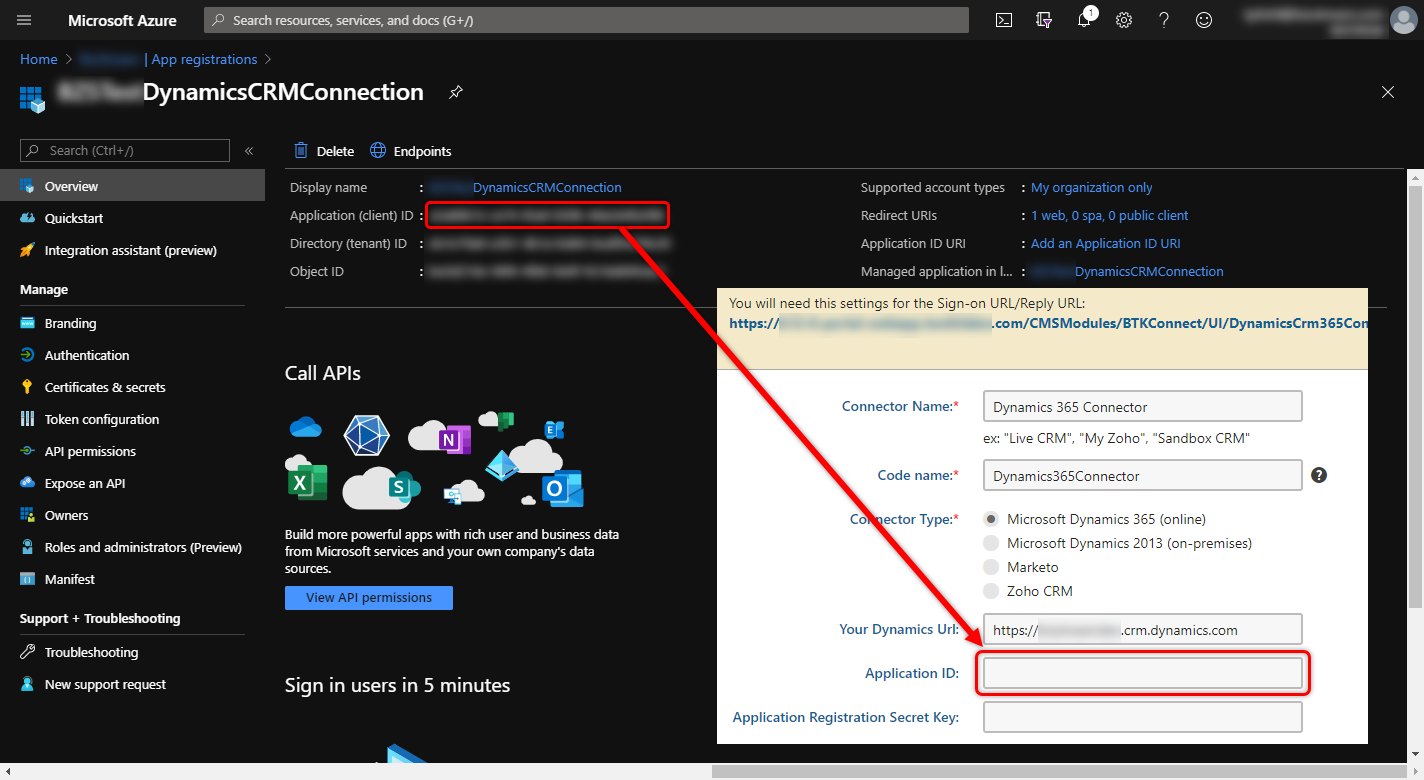The image size is (1424, 780).
Task: Open the help question mark icon
Action: [x=1164, y=20]
